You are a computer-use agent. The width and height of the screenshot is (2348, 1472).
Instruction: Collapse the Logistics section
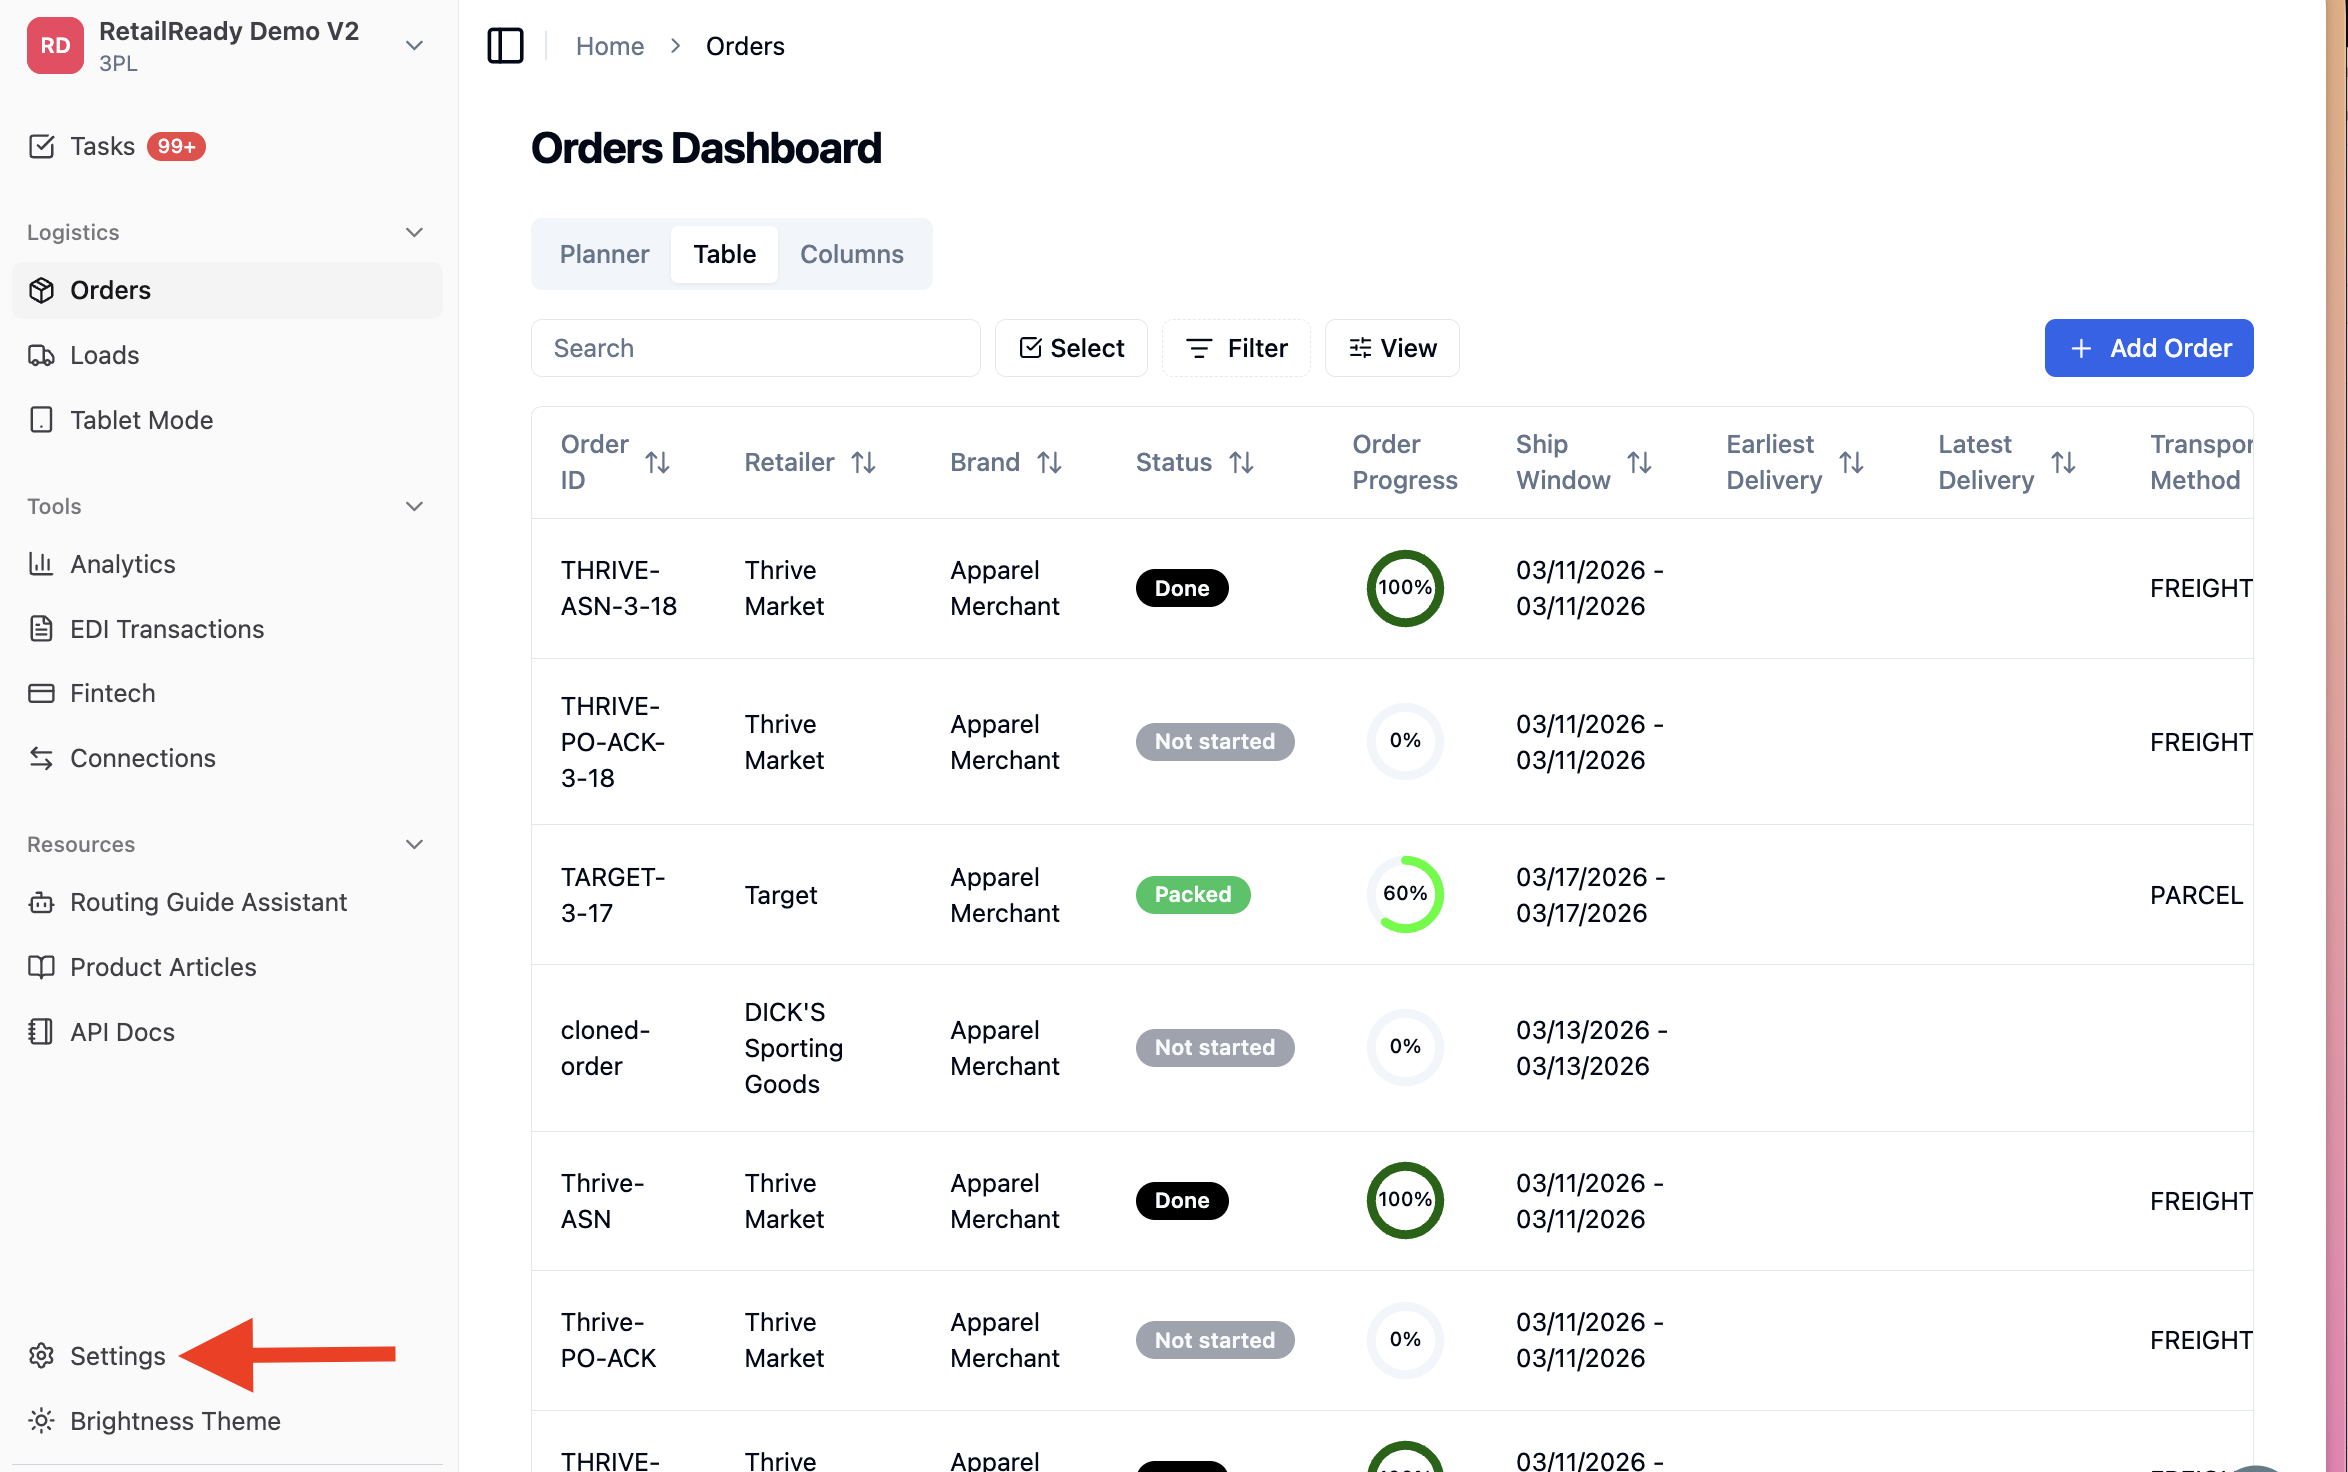414,232
